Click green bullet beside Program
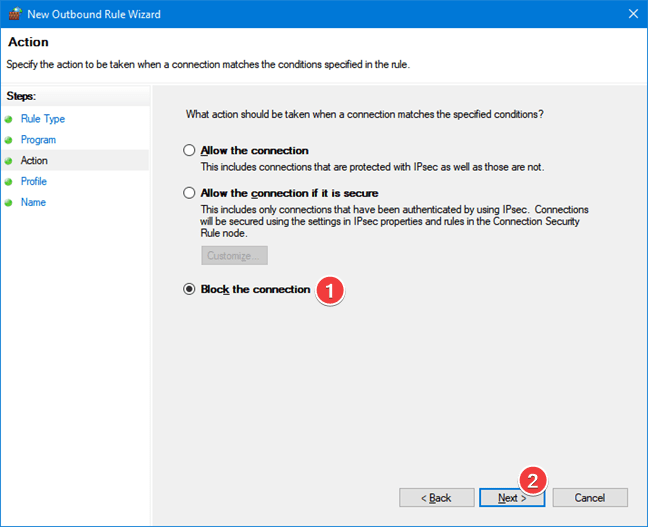Screen dimensions: 648x527 [x=8, y=140]
